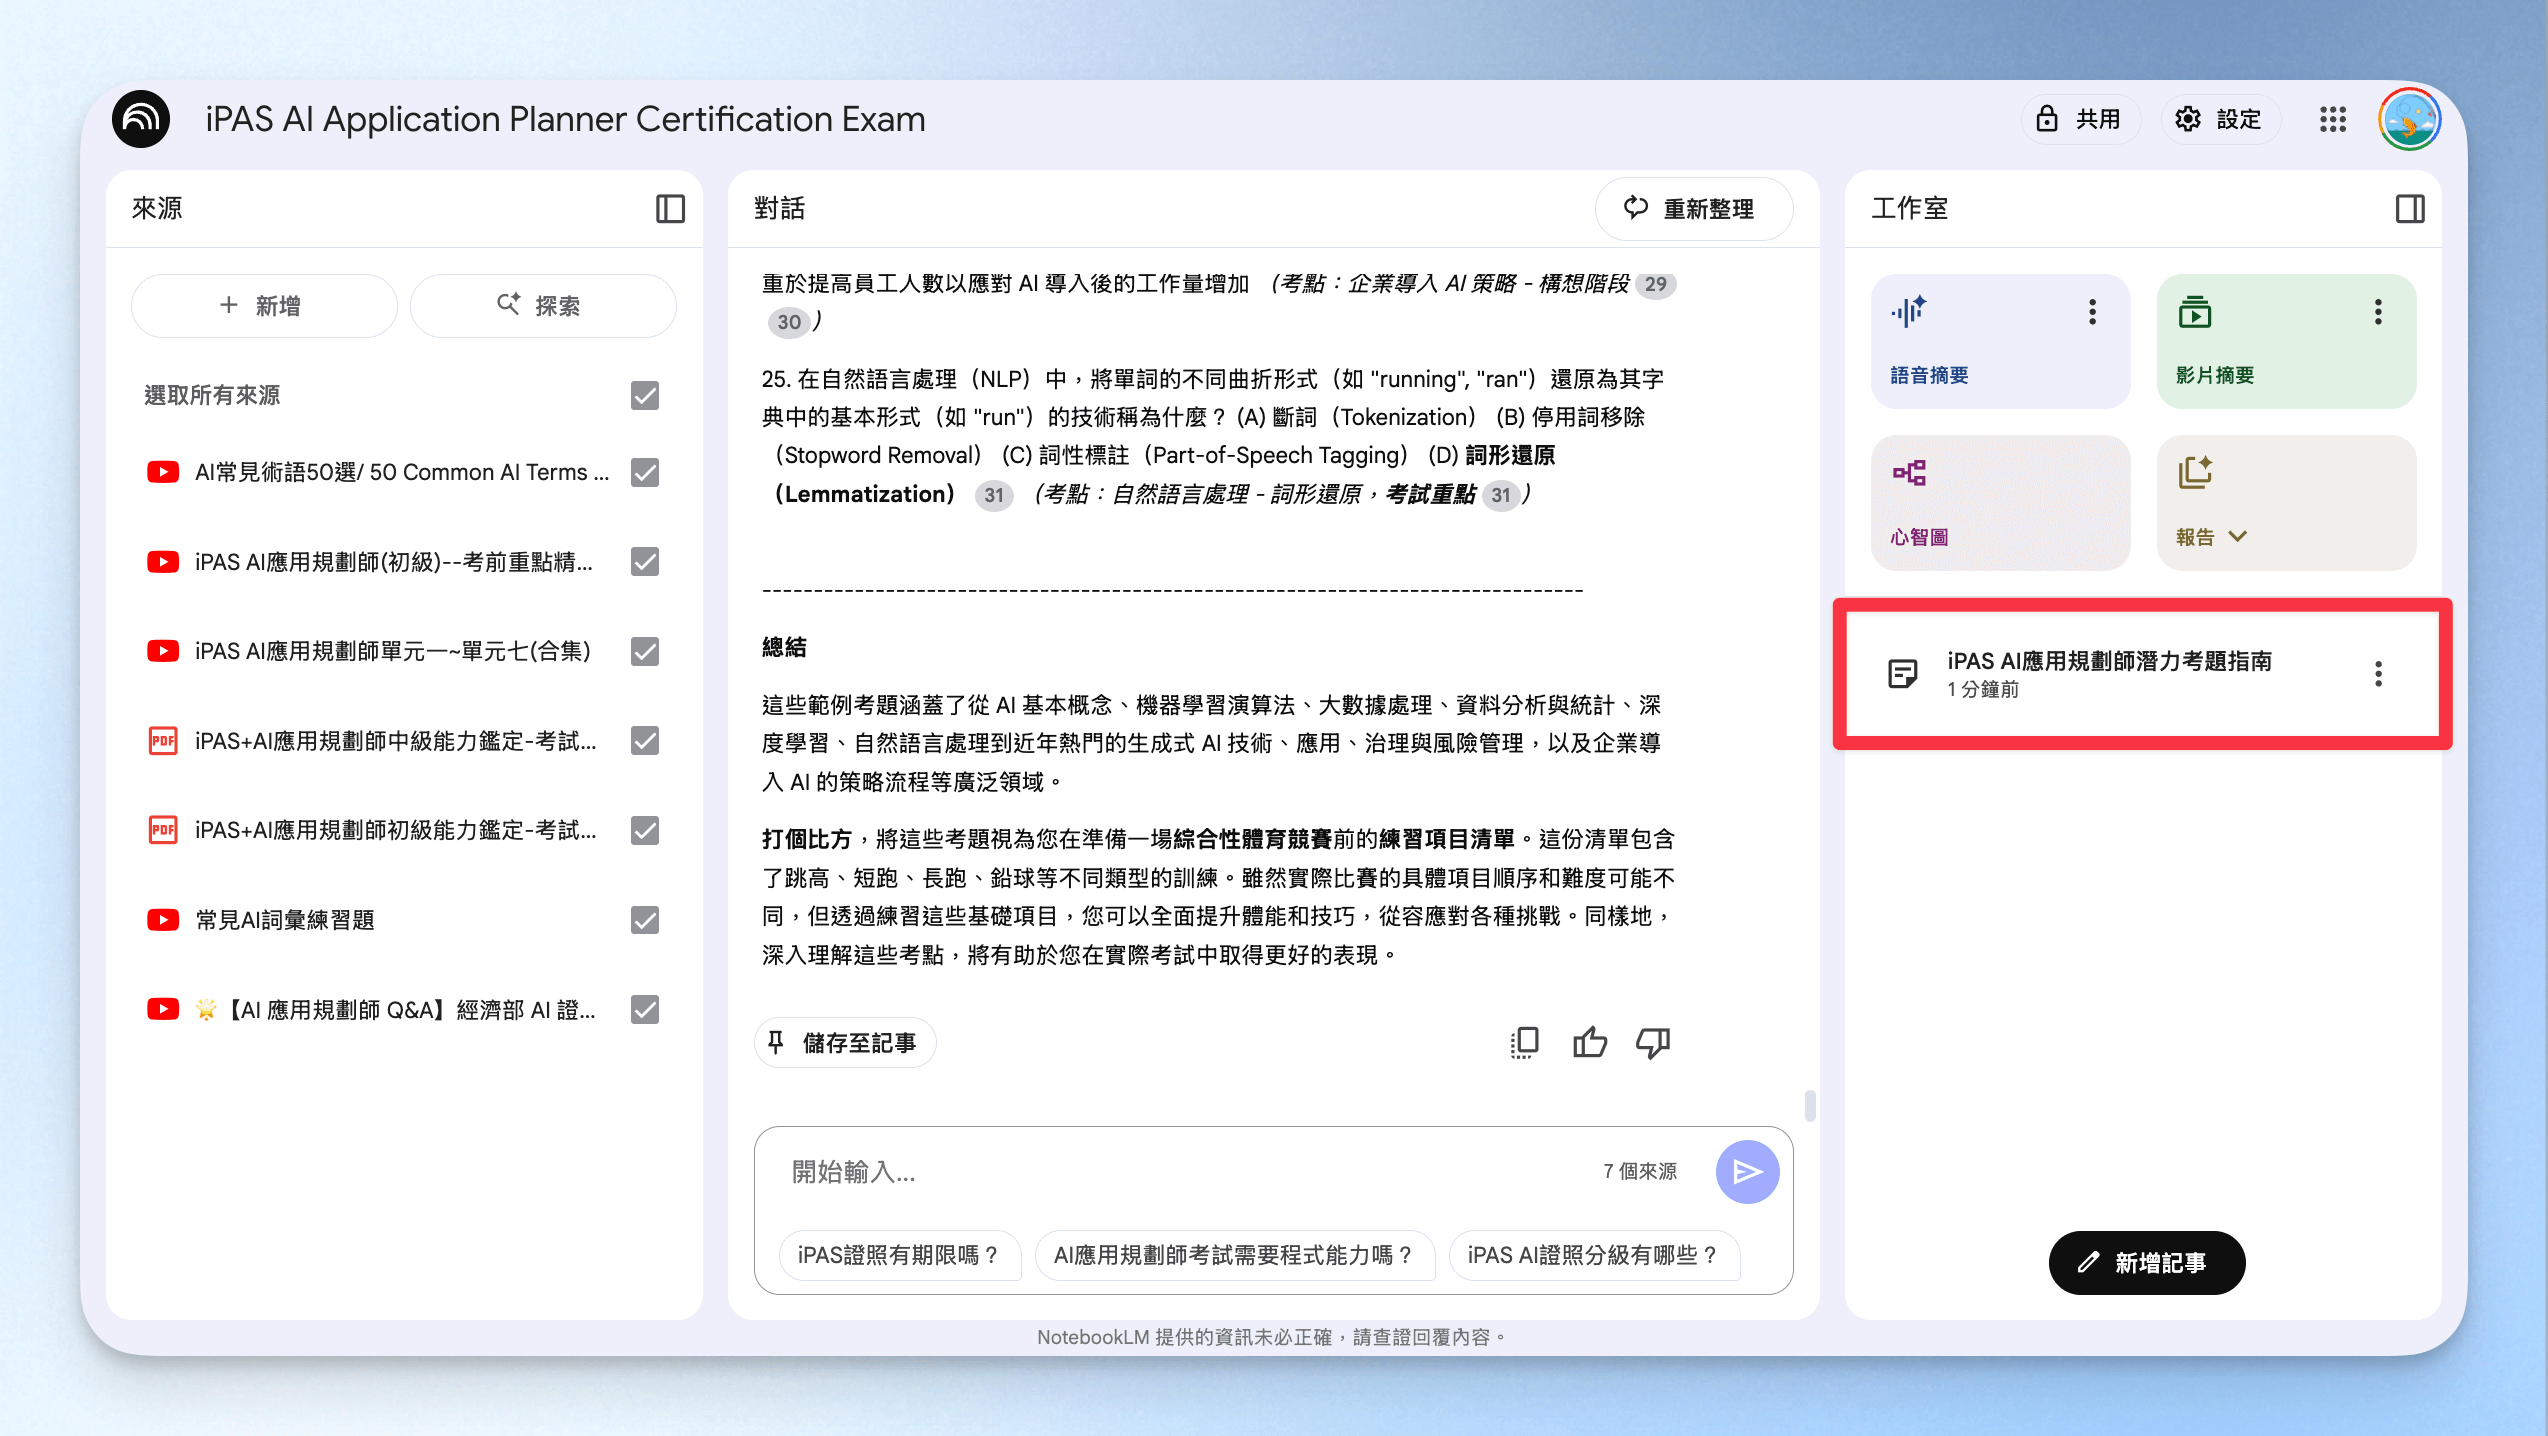Click the 儲存至記事 button

845,1043
